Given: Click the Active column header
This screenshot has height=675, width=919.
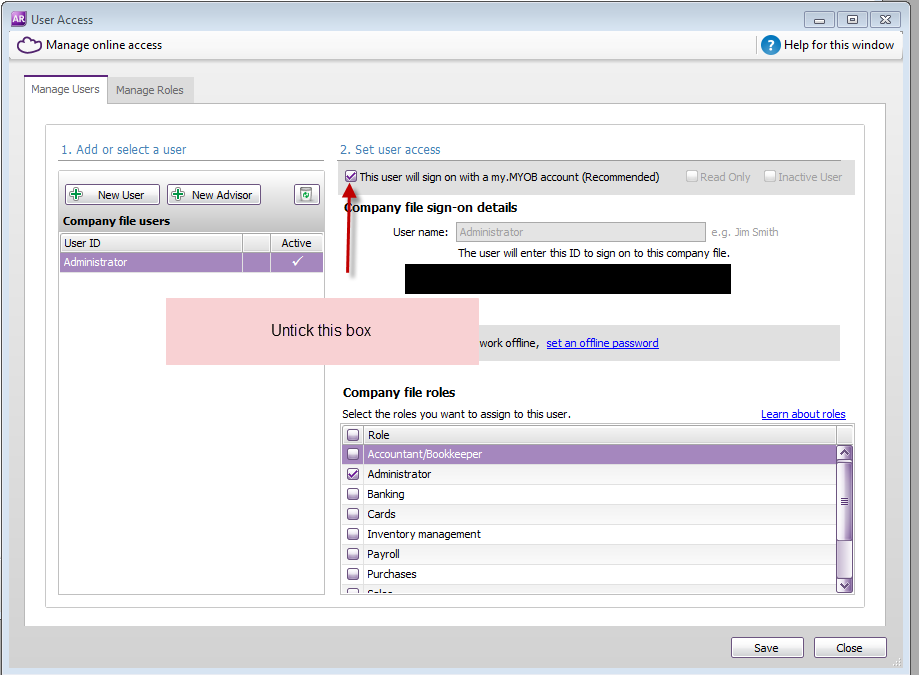Looking at the screenshot, I should point(297,243).
